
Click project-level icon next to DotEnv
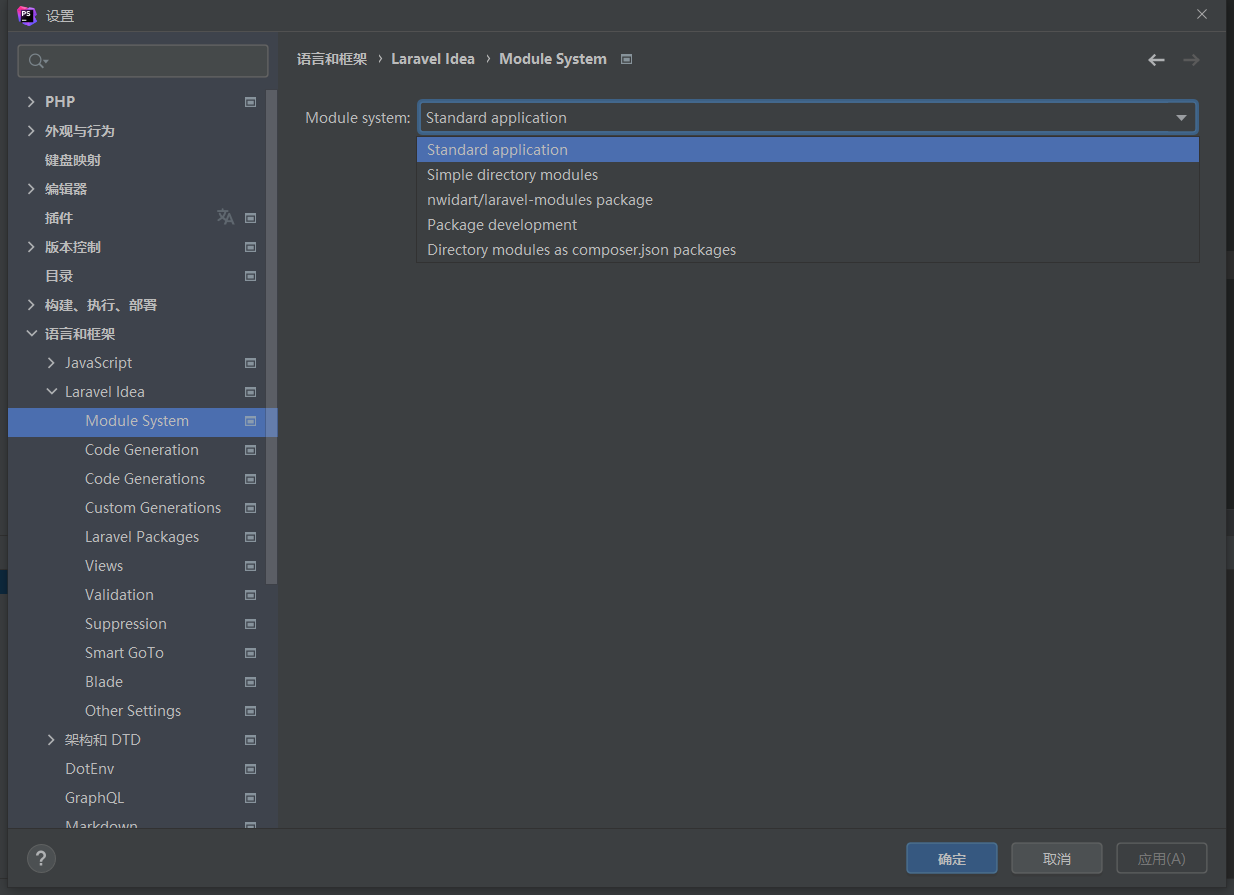[251, 769]
